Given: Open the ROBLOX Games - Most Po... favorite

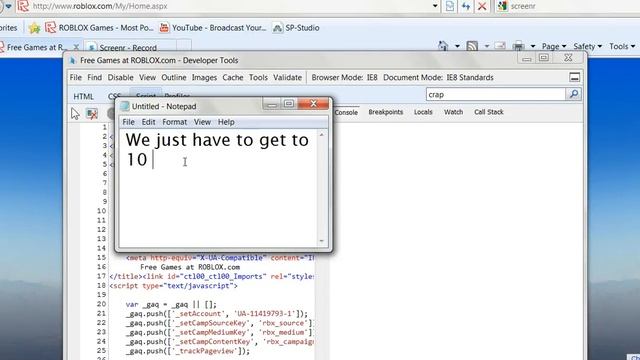Looking at the screenshot, I should click(x=99, y=28).
